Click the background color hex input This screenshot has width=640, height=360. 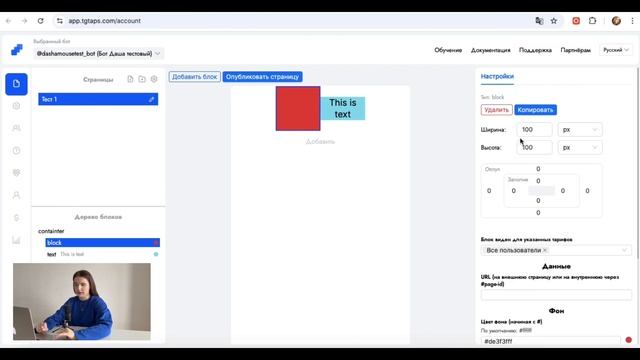550,341
